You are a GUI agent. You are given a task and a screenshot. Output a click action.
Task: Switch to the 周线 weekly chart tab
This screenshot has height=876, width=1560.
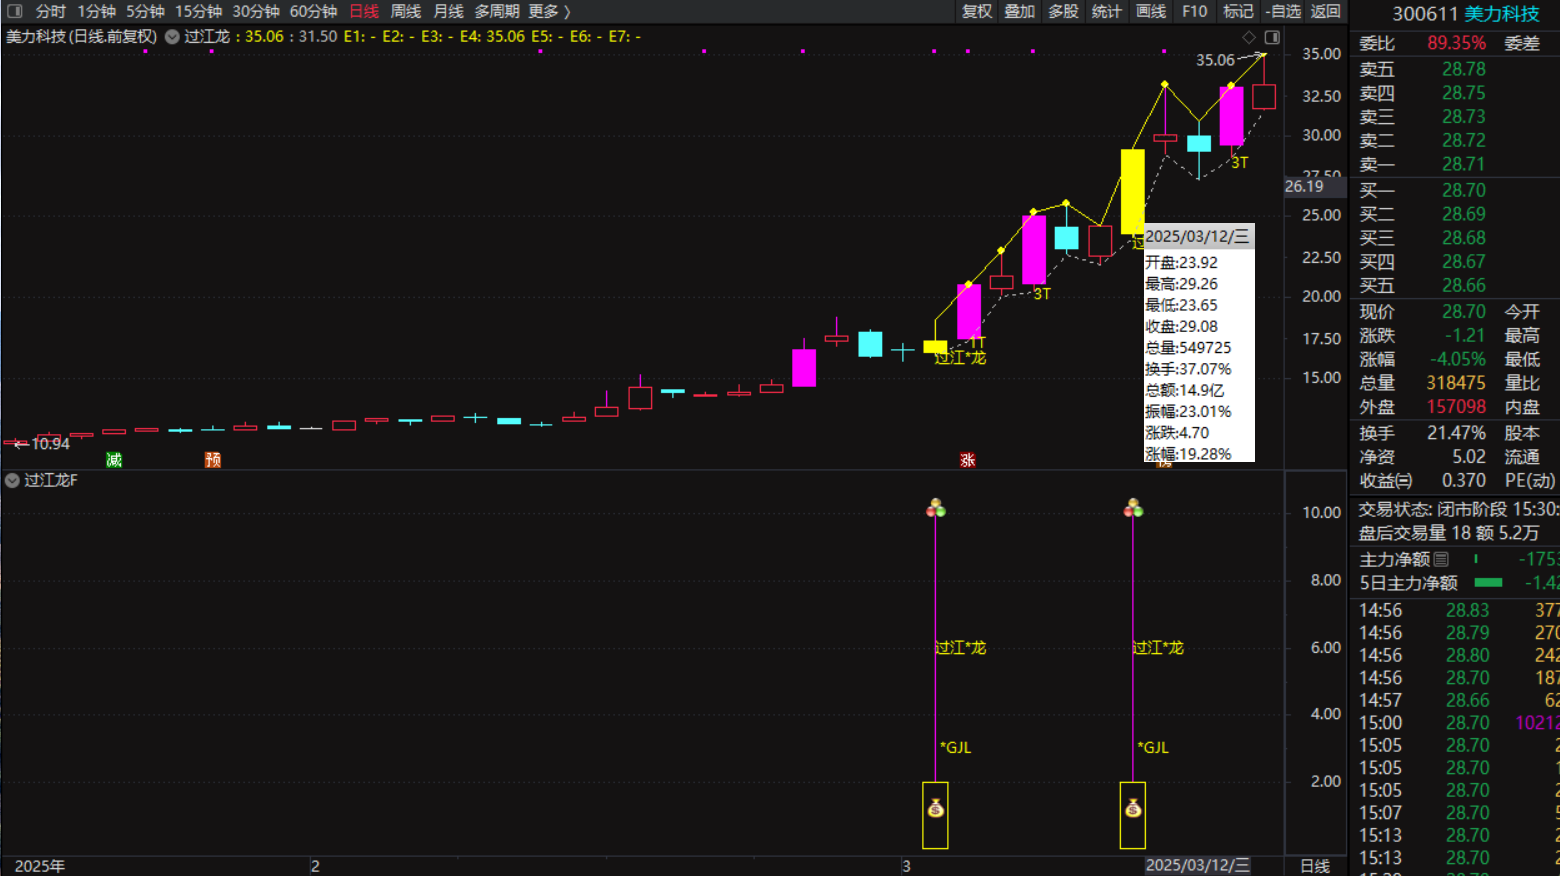click(405, 11)
